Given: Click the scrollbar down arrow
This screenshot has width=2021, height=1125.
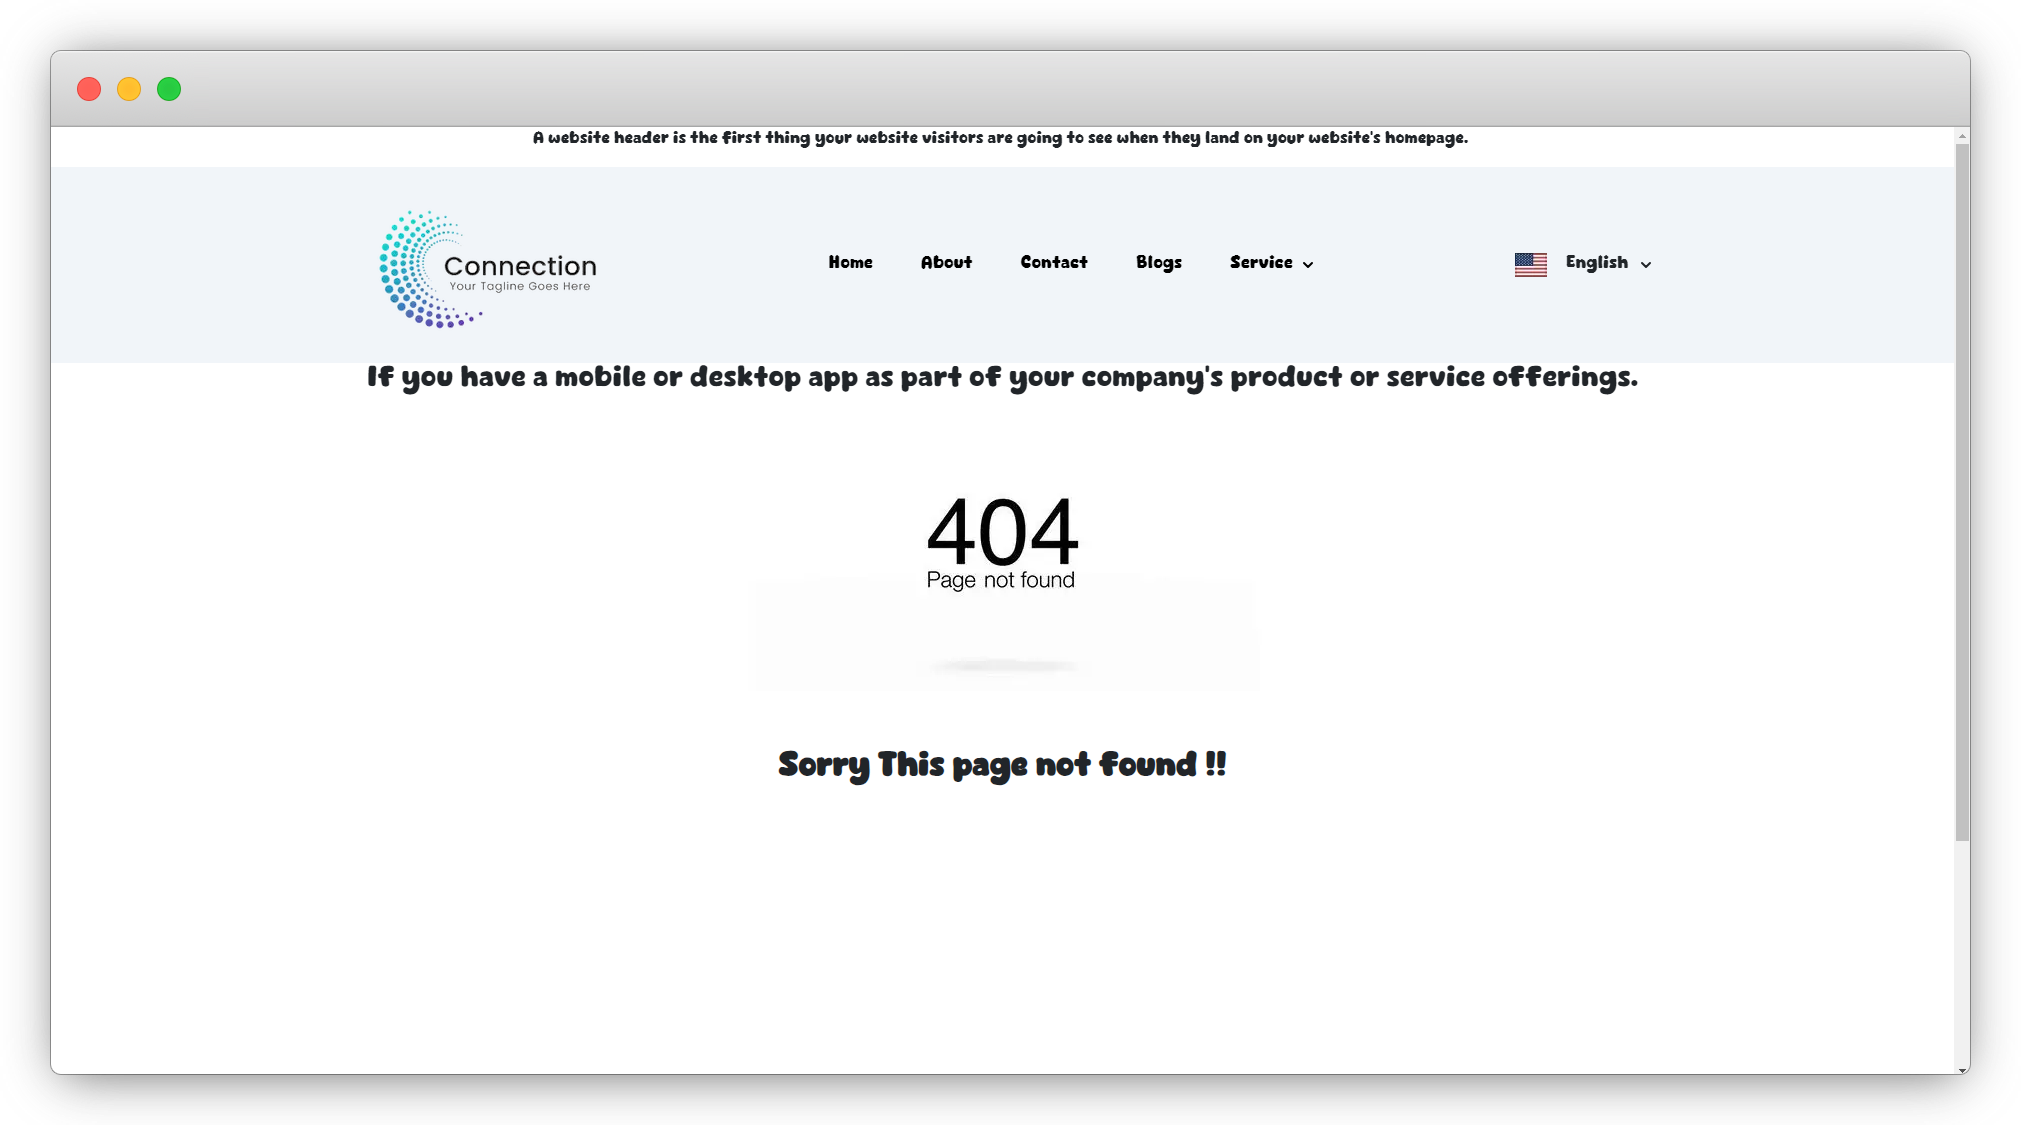Looking at the screenshot, I should click(x=1962, y=1069).
